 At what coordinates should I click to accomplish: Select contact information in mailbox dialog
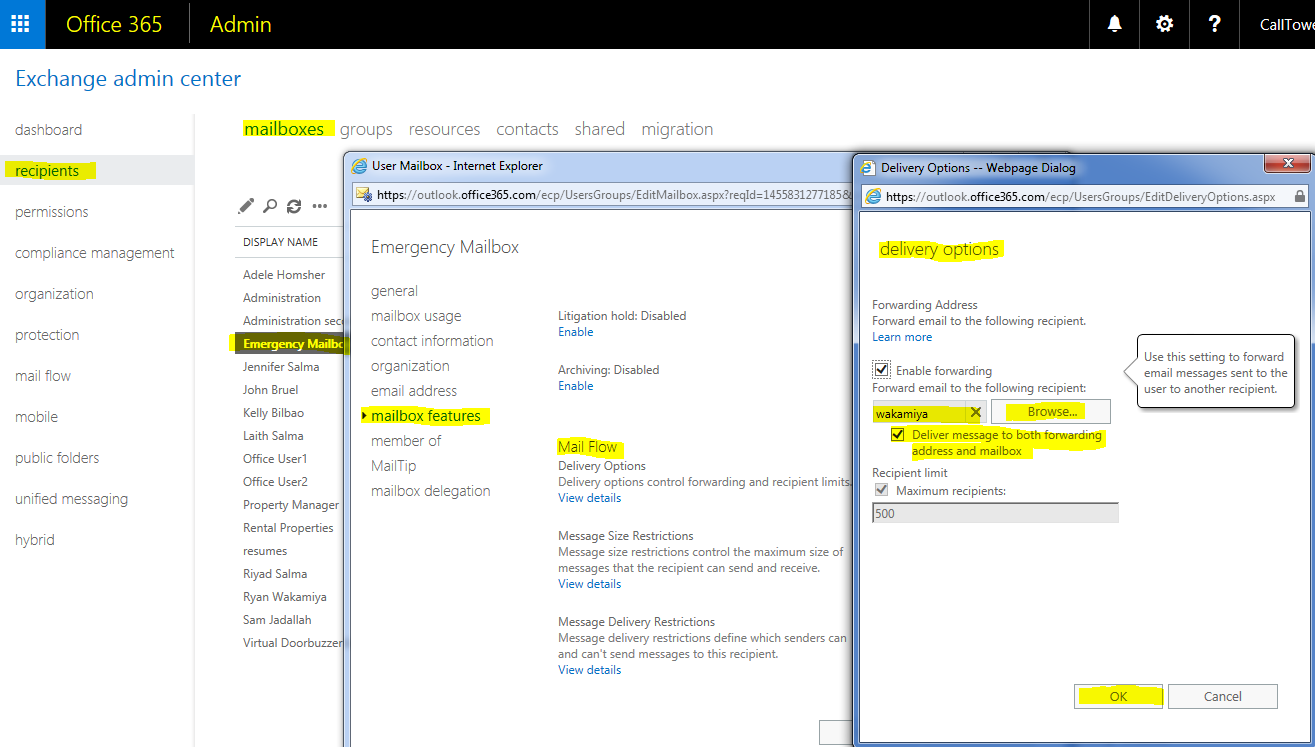[x=432, y=341]
